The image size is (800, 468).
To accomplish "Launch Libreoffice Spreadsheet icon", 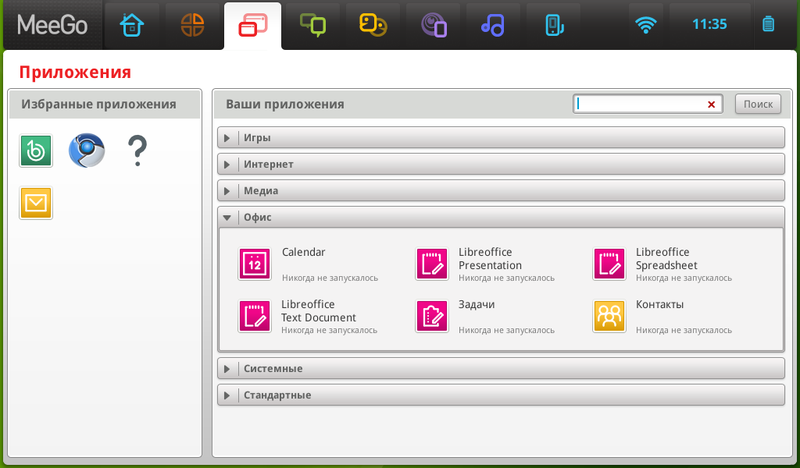I will coord(609,264).
